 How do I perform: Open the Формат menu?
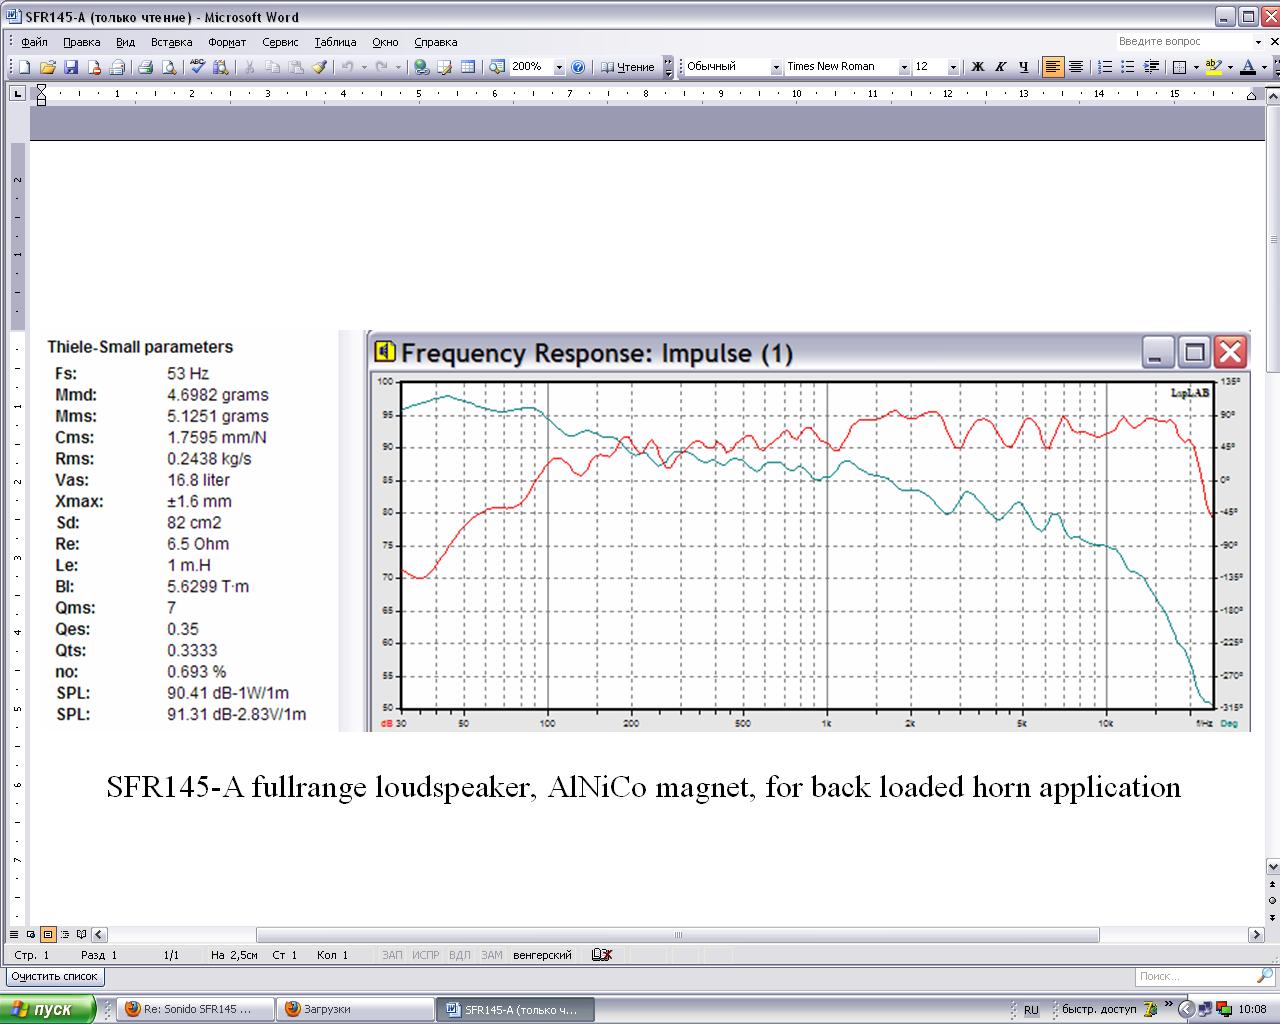click(x=227, y=42)
